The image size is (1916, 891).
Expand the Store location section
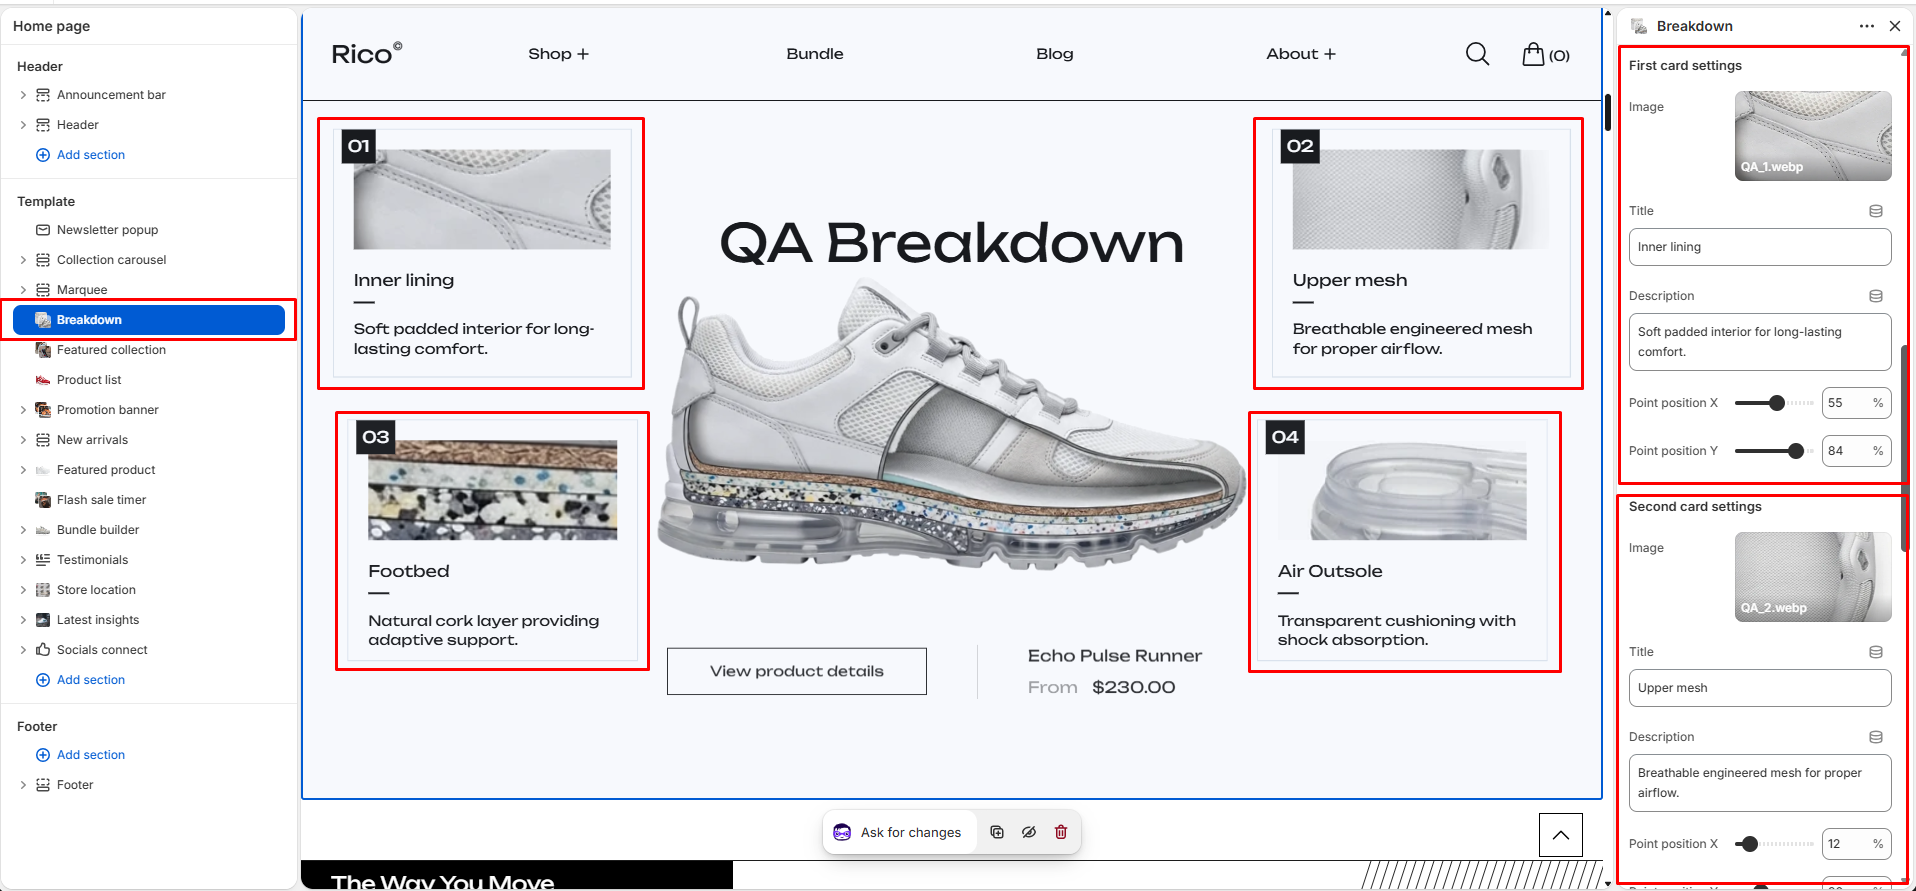pos(23,590)
